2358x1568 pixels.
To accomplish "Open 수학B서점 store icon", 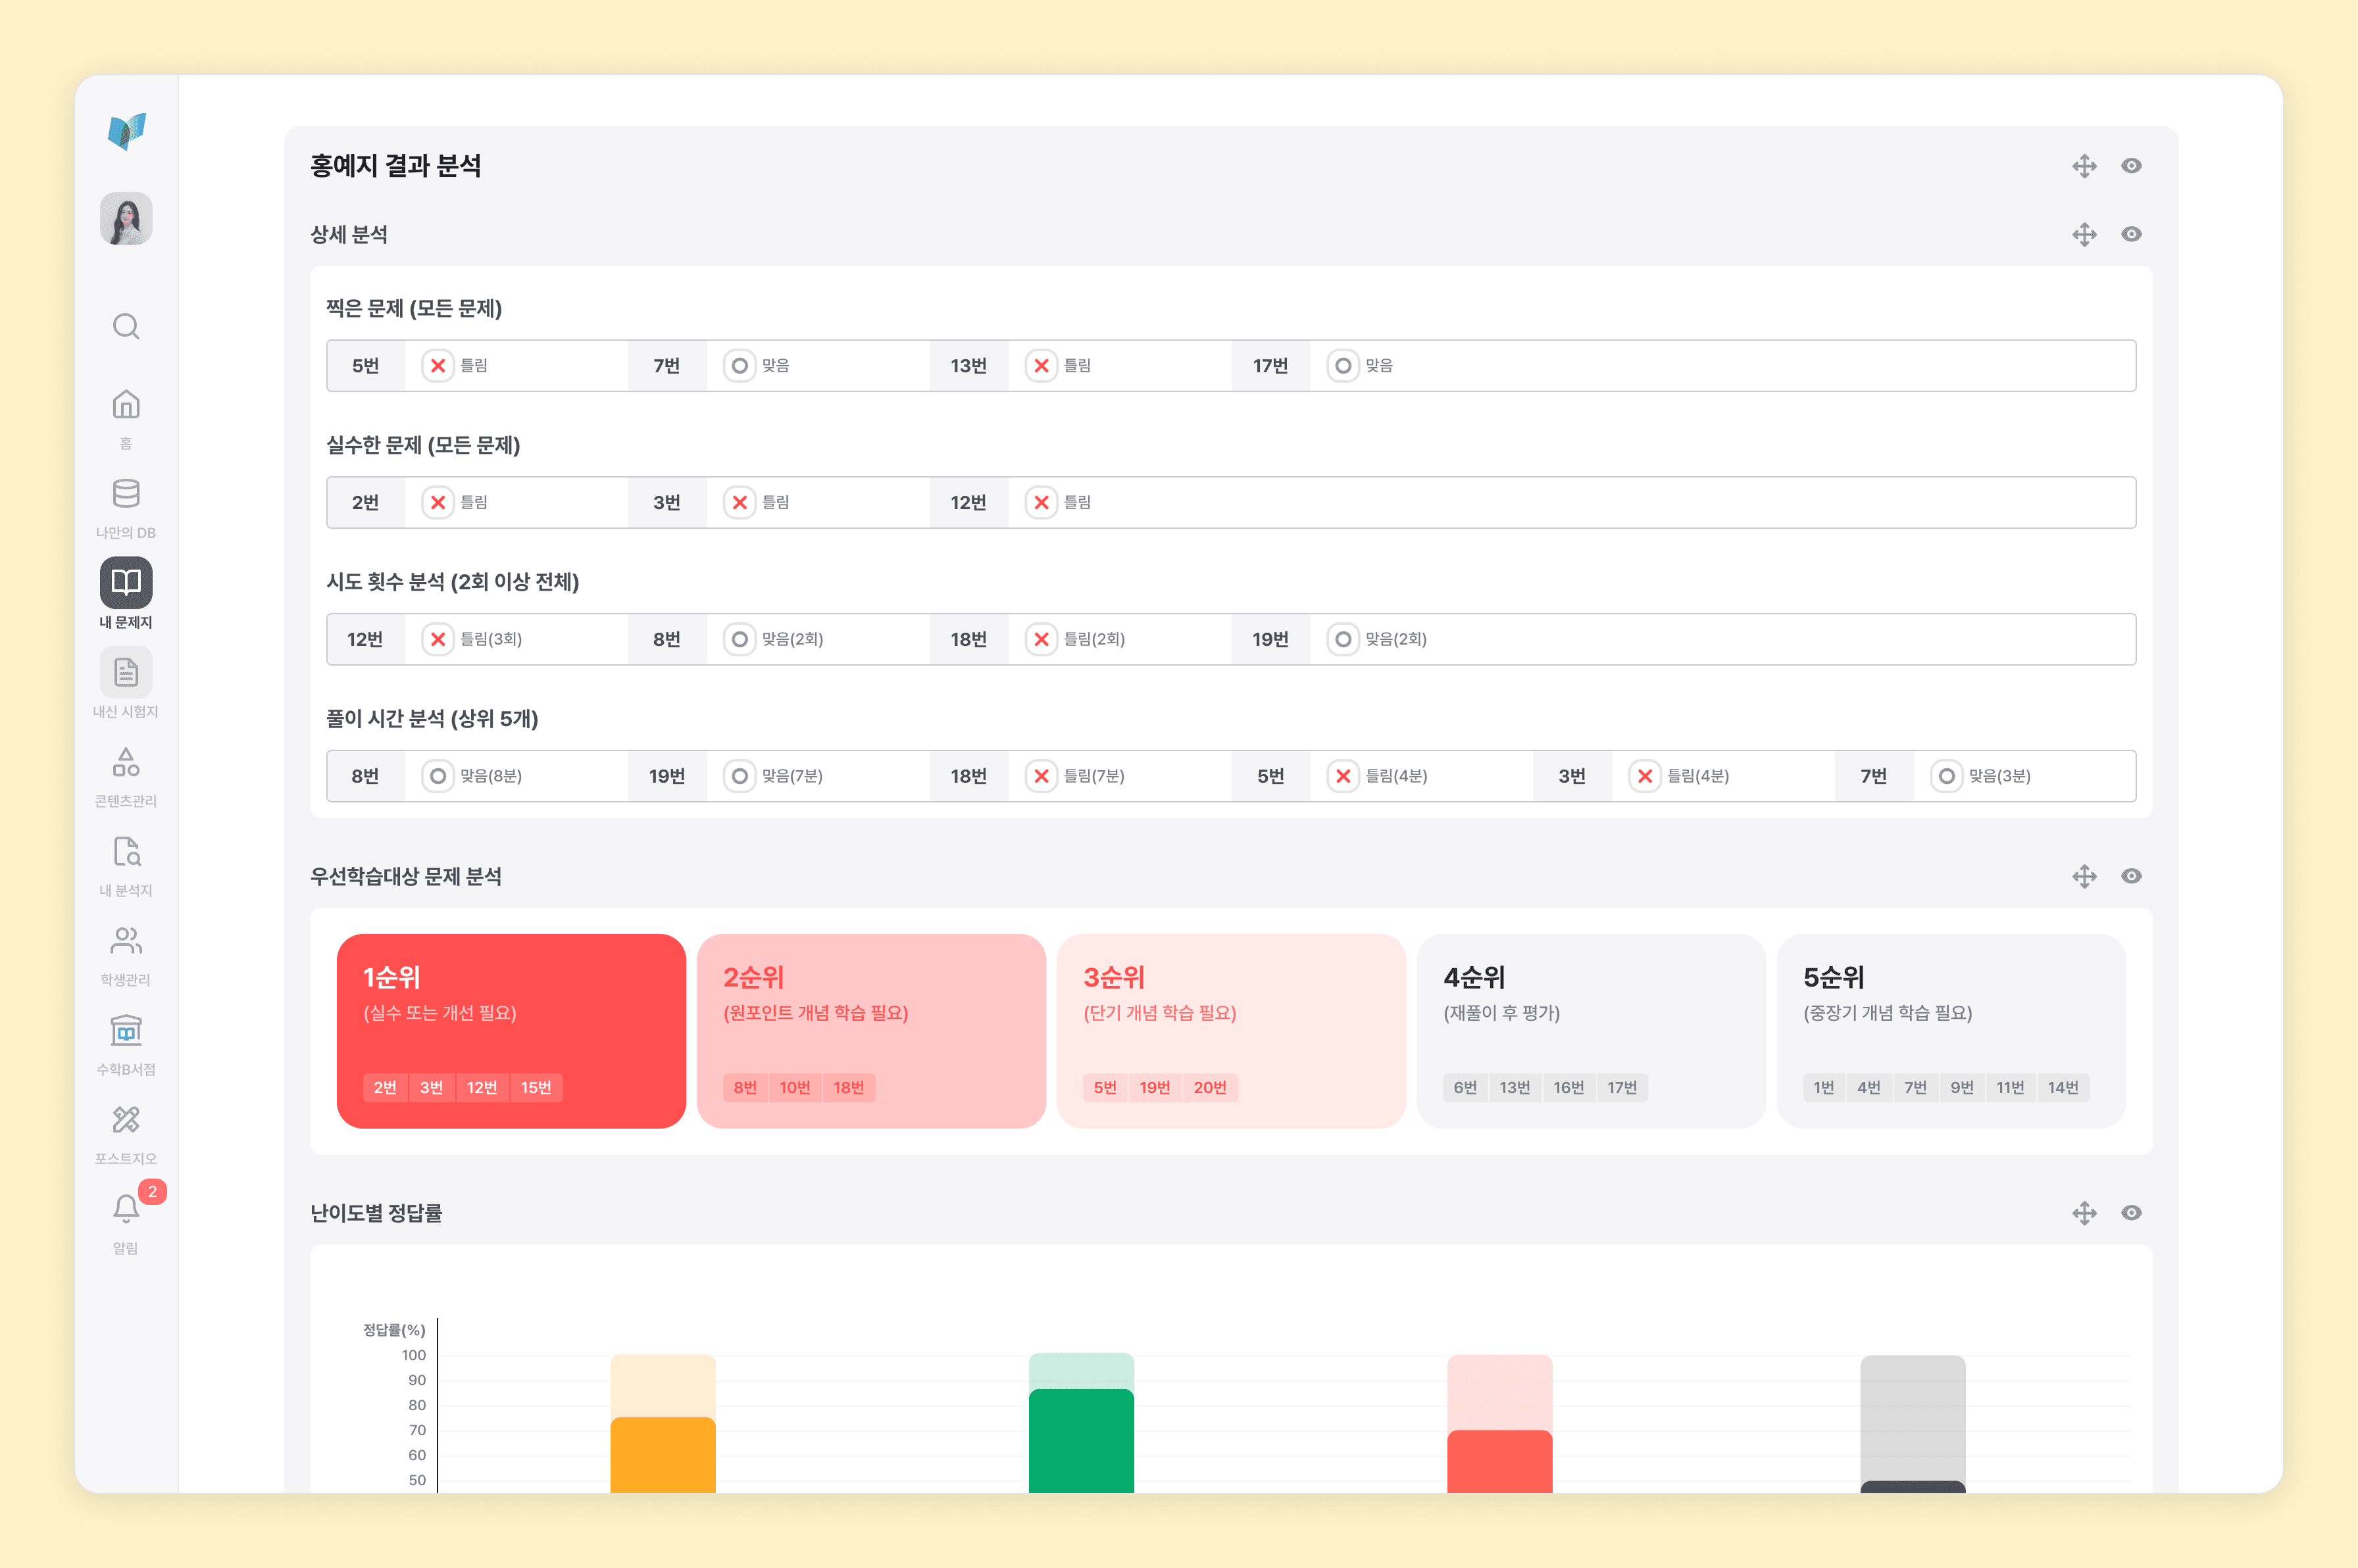I will coord(126,1030).
